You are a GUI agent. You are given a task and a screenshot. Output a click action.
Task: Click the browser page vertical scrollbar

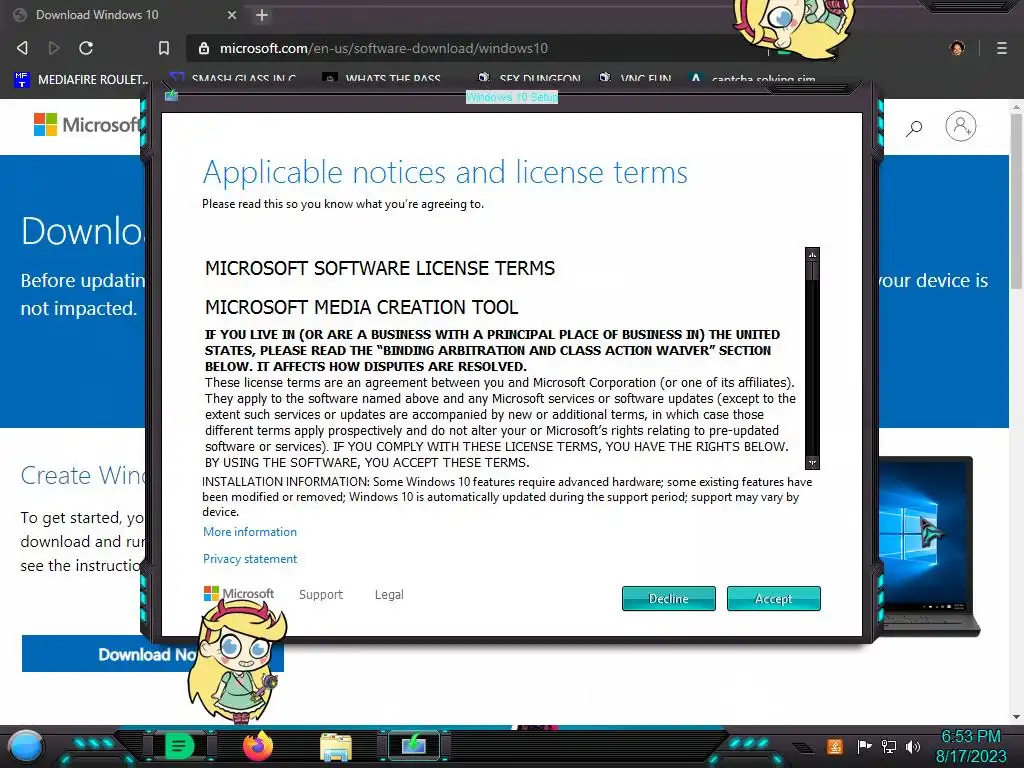1016,200
